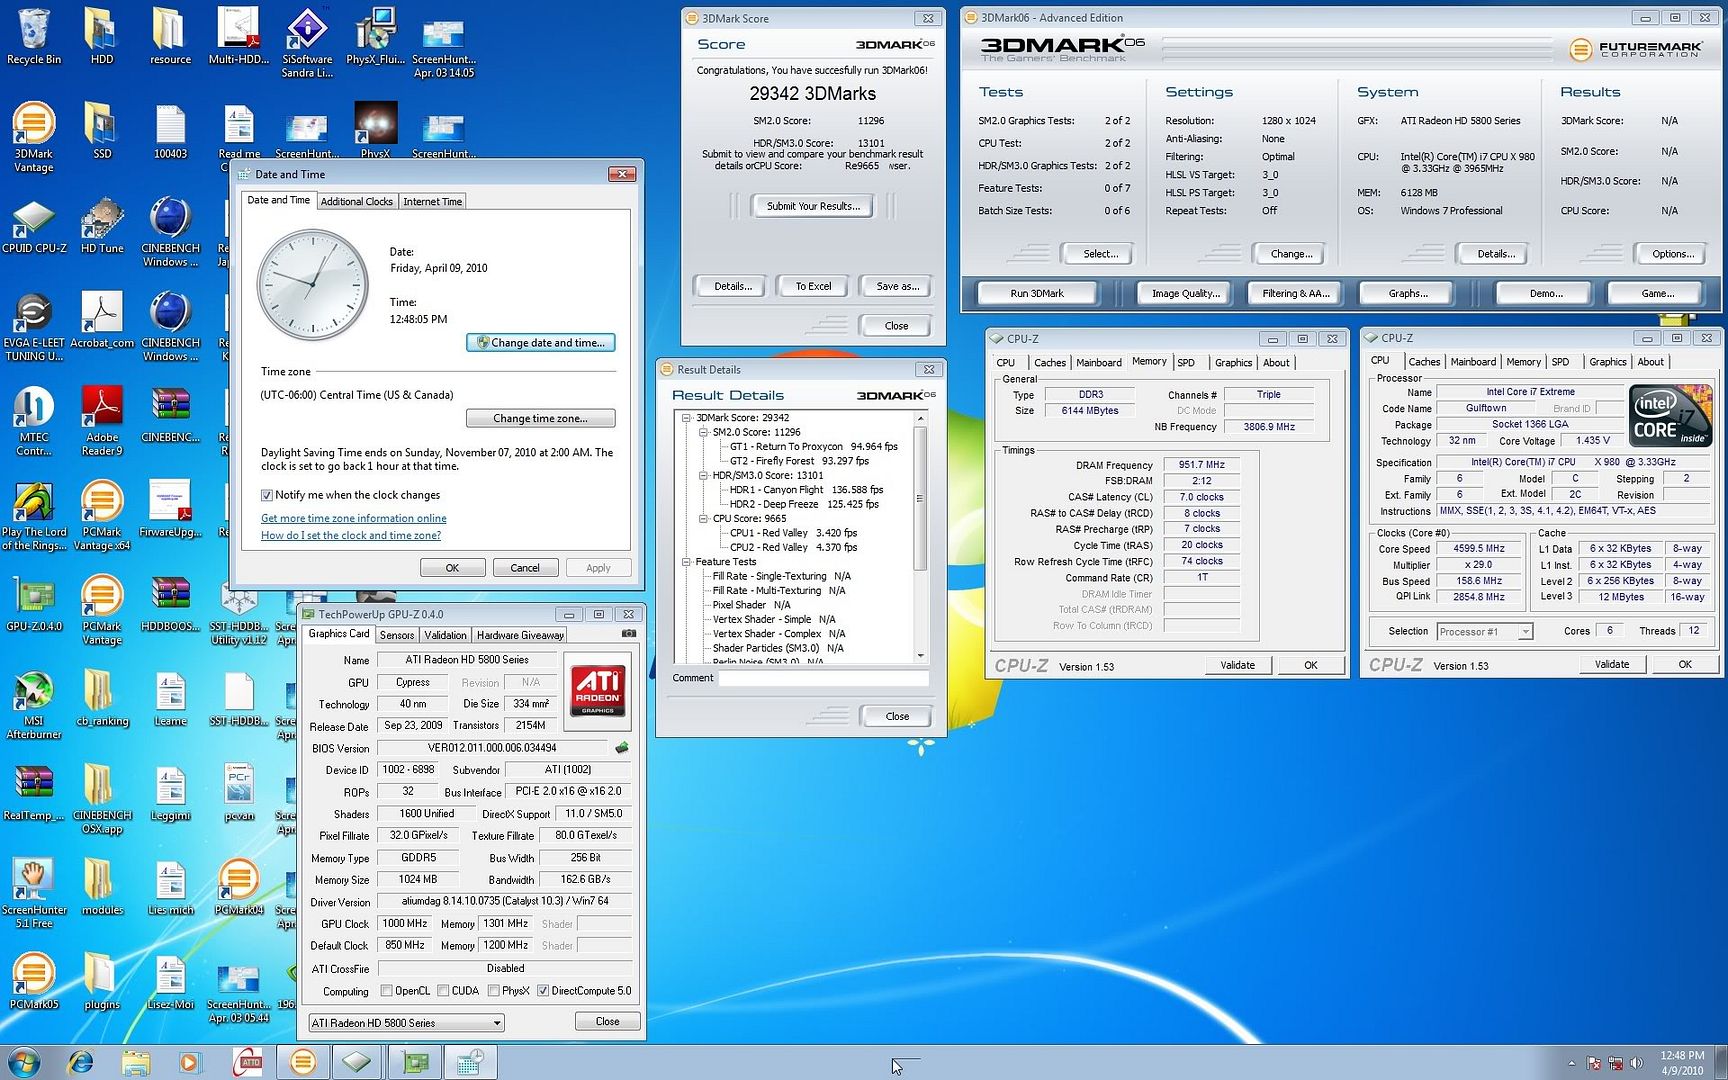Screen dimensions: 1728x1080
Task: Click Internet Explorer in the taskbar
Action: click(x=80, y=1062)
